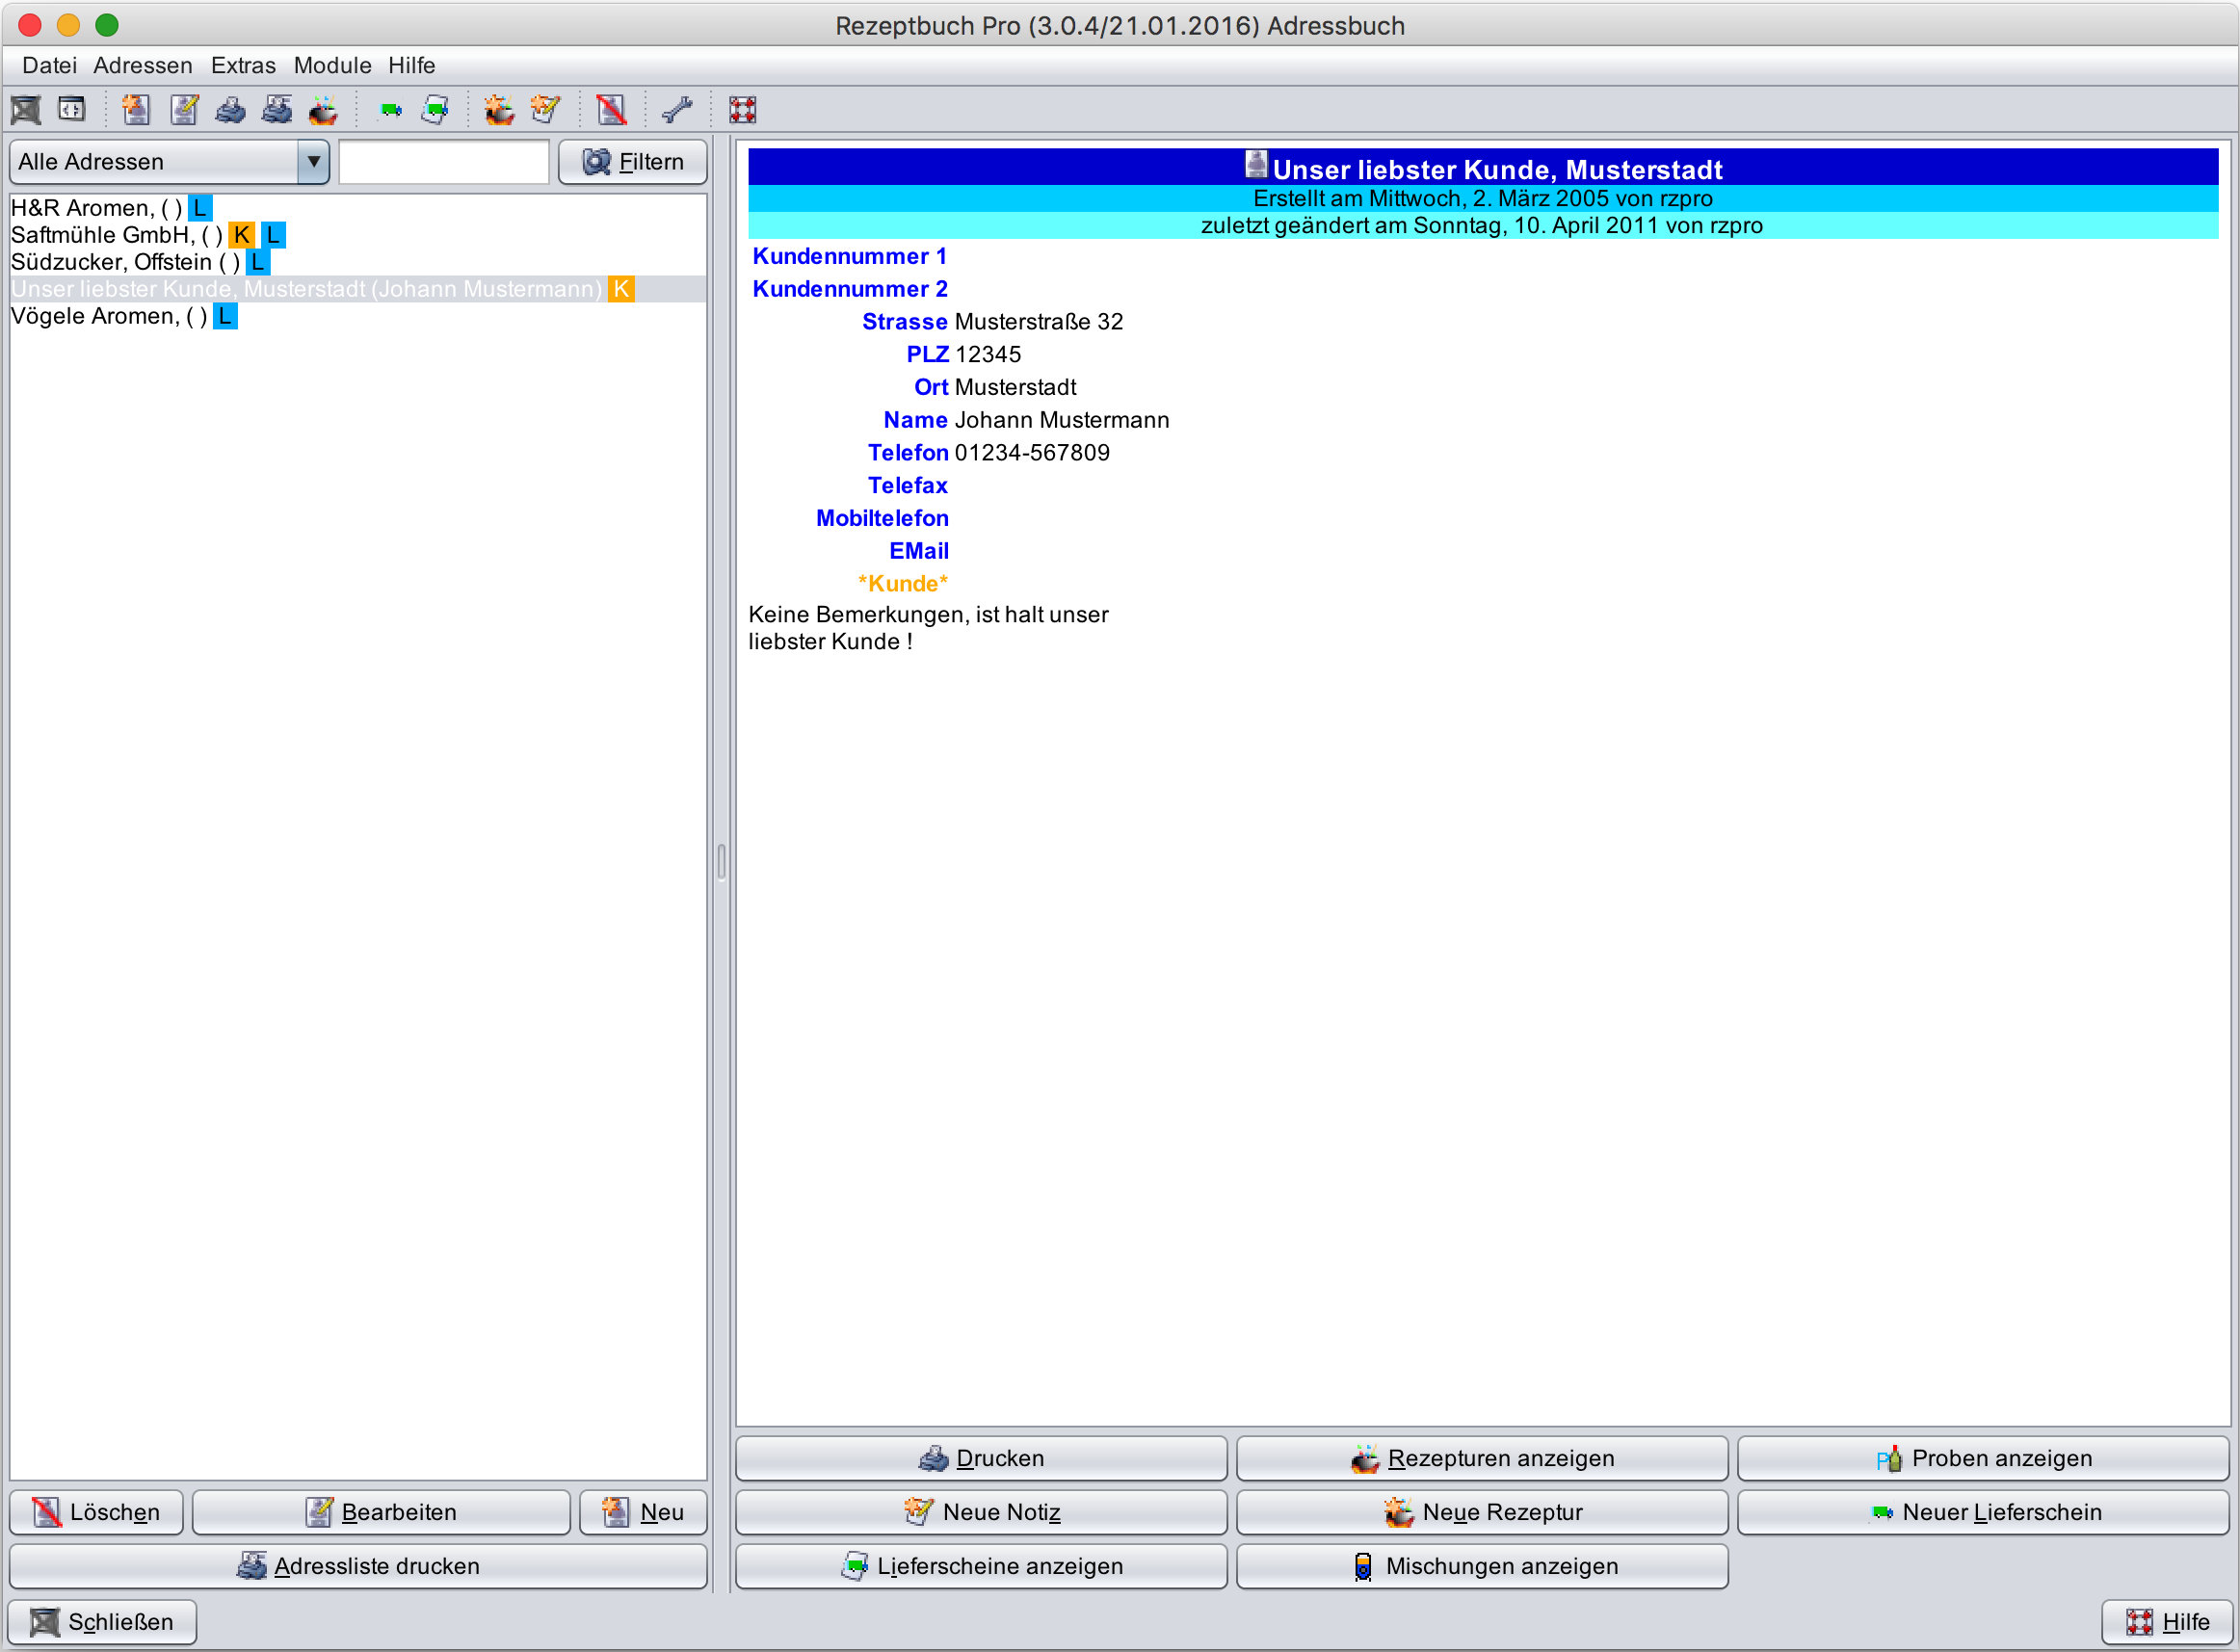Click the new address toolbar icon
The width and height of the screenshot is (2240, 1652).
(136, 109)
